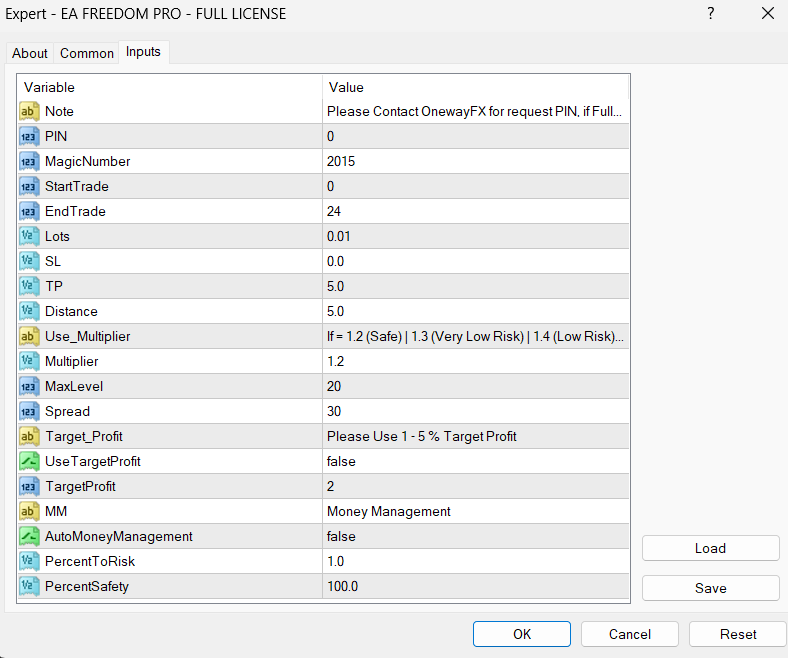Click the 'Please Contact OnewayFX' note value
788x658 pixels.
(x=475, y=111)
